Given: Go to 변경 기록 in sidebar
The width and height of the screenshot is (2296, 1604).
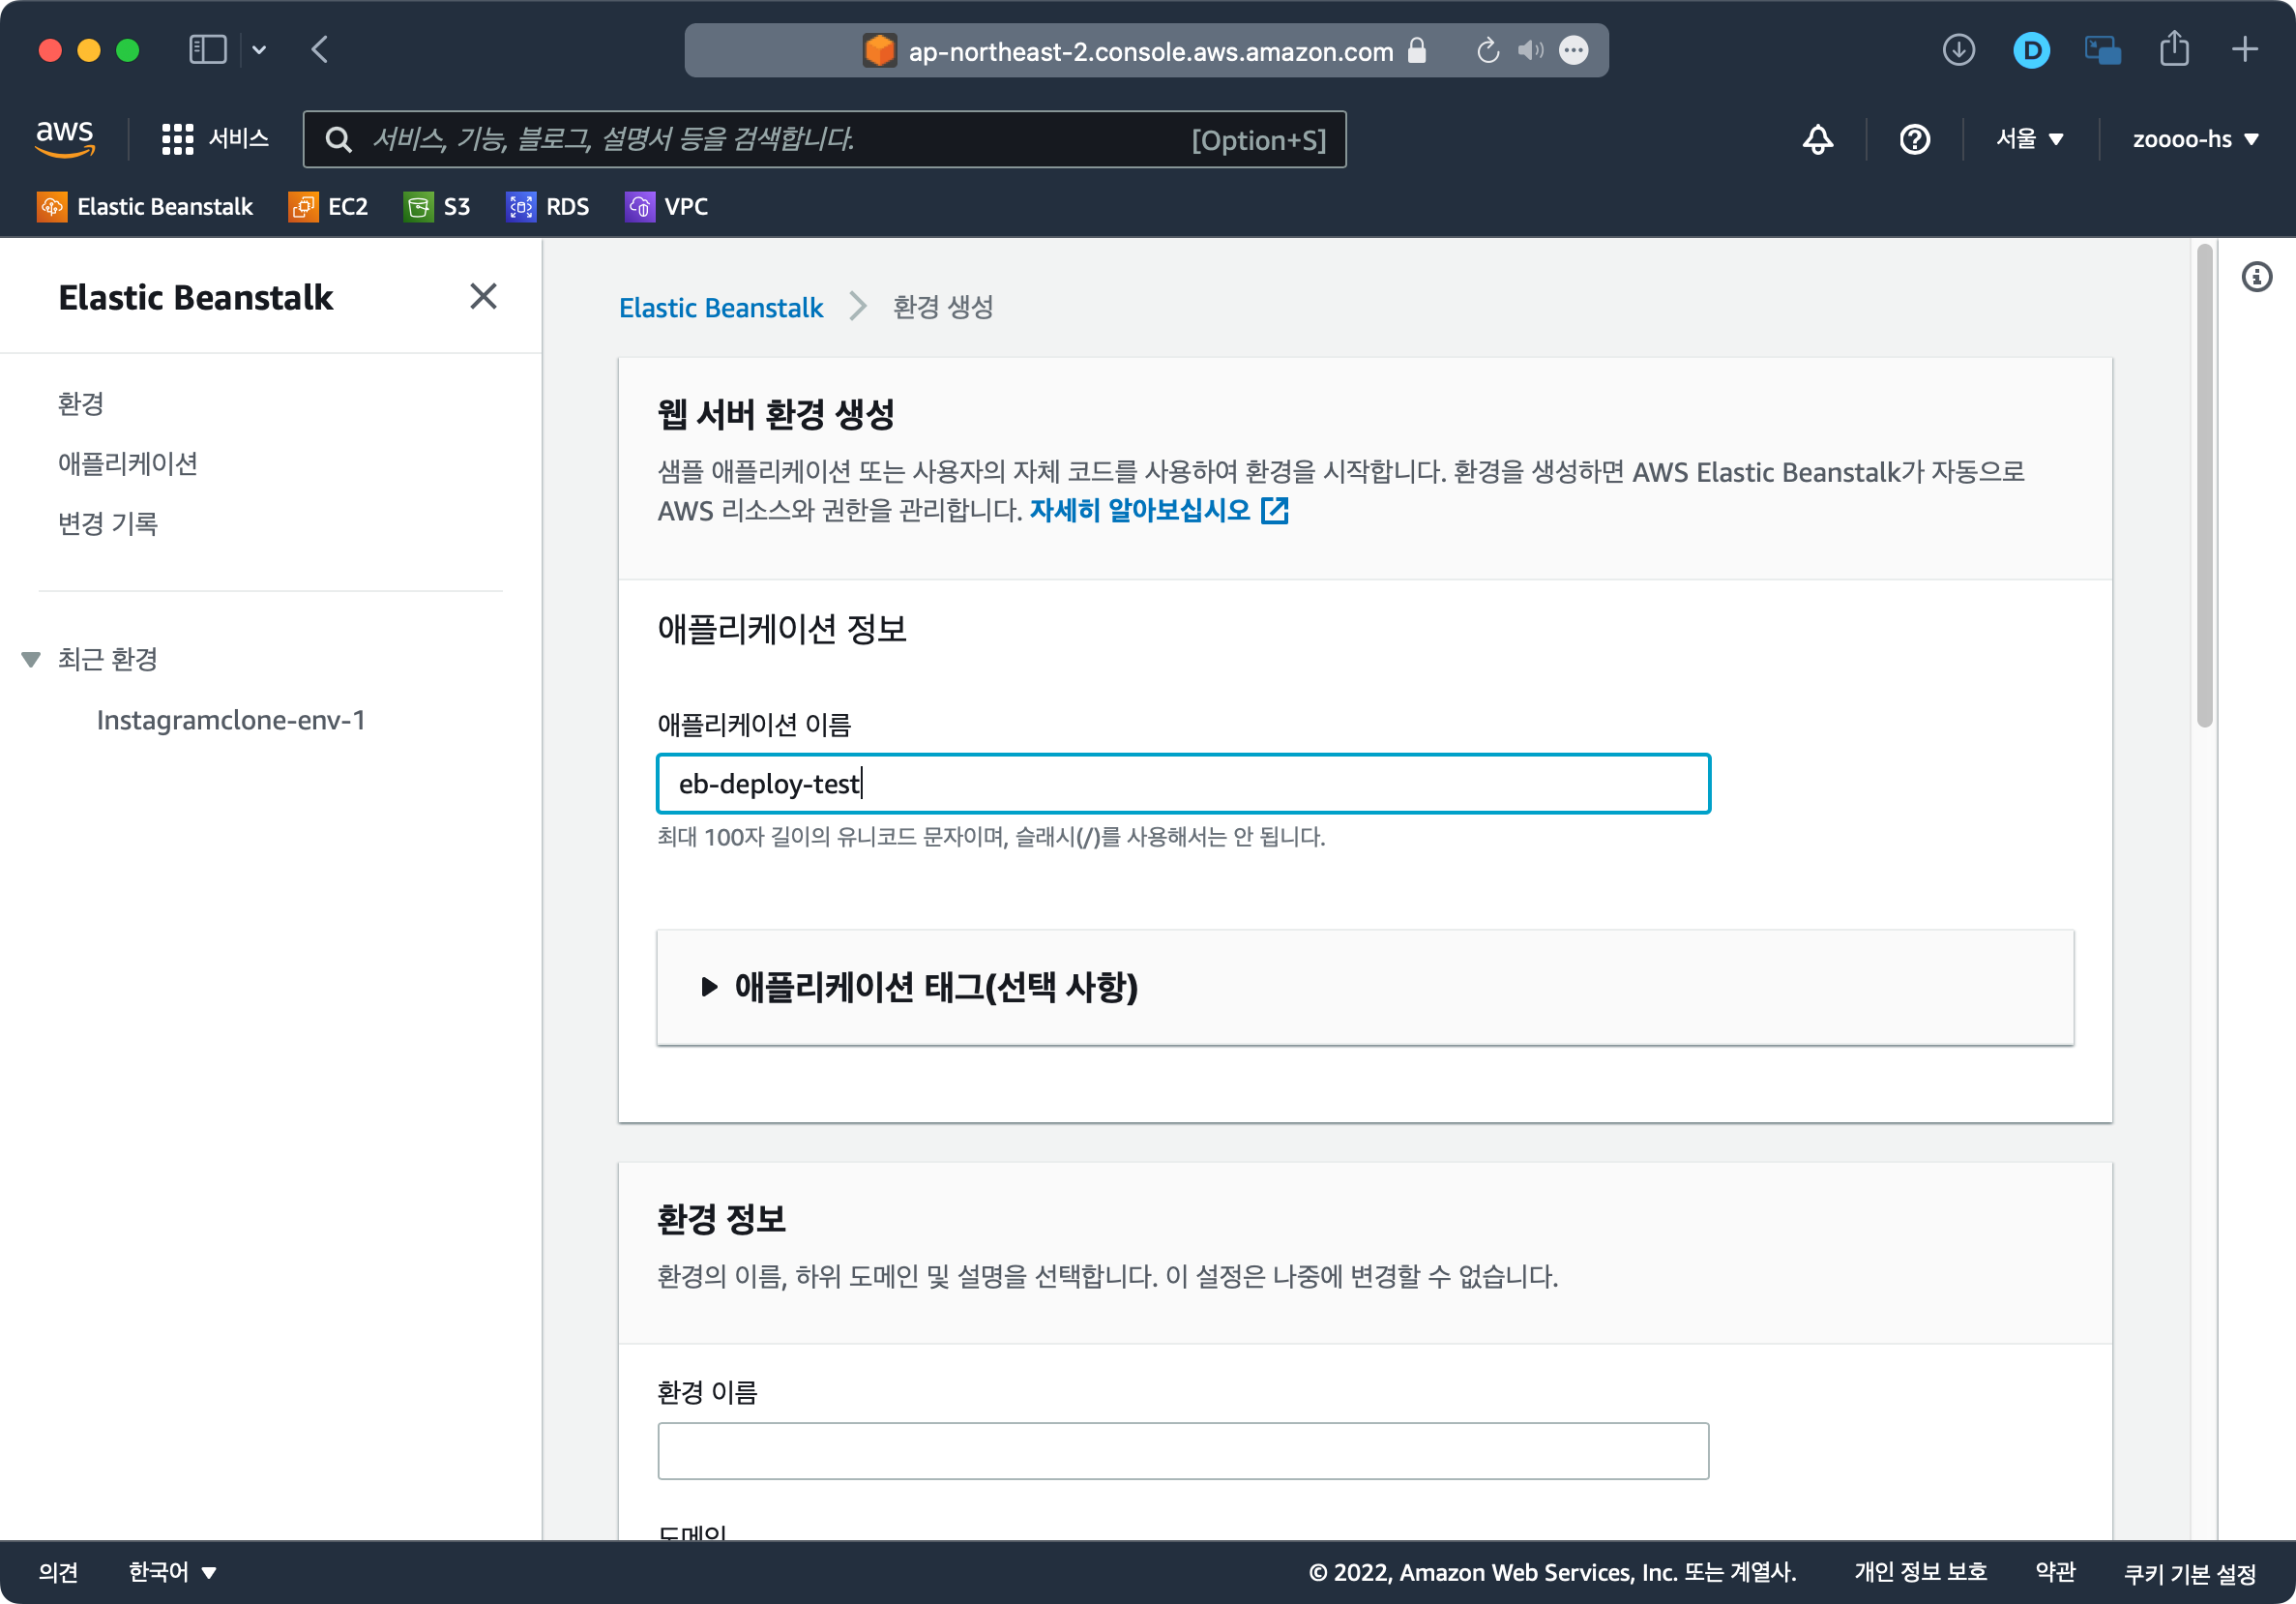Looking at the screenshot, I should 108,523.
